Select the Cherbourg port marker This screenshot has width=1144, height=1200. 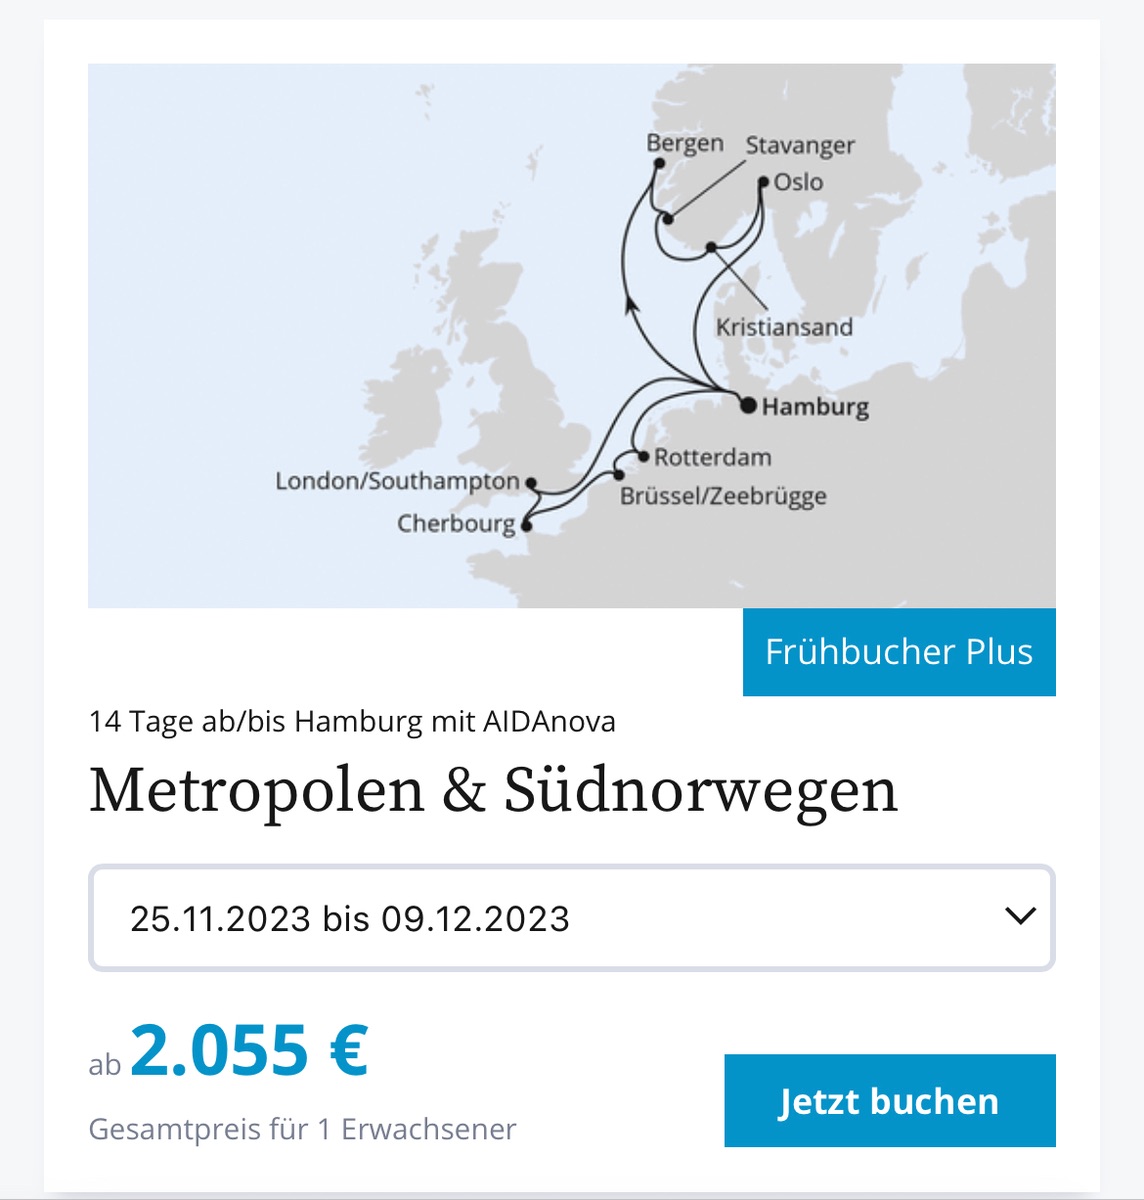(x=526, y=524)
